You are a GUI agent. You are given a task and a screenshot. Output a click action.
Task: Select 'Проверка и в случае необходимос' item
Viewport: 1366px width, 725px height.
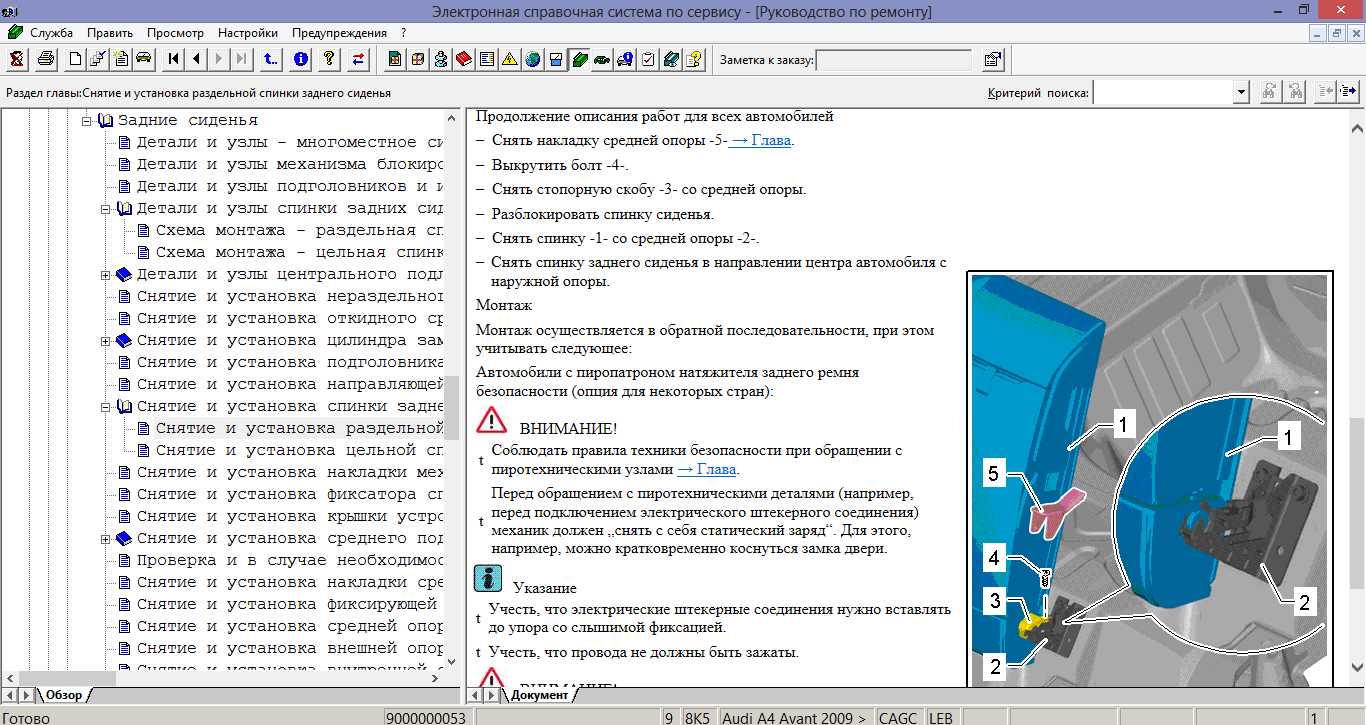click(280, 561)
